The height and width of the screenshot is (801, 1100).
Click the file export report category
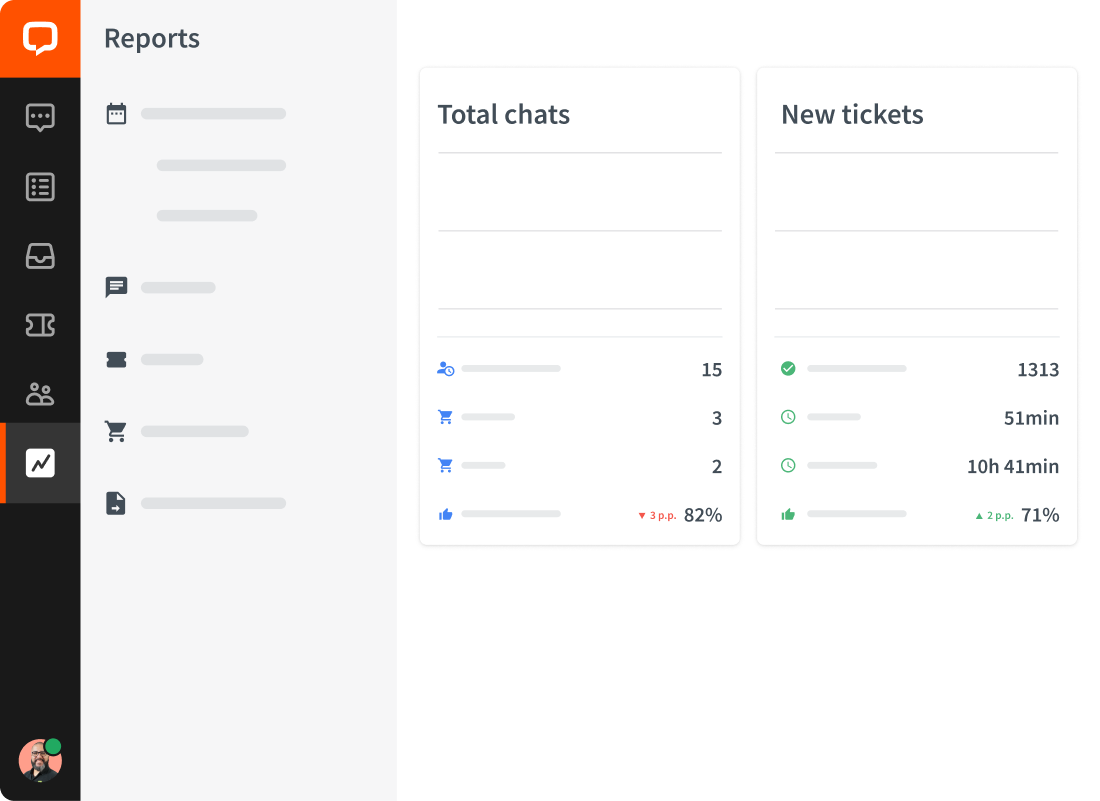[x=117, y=503]
